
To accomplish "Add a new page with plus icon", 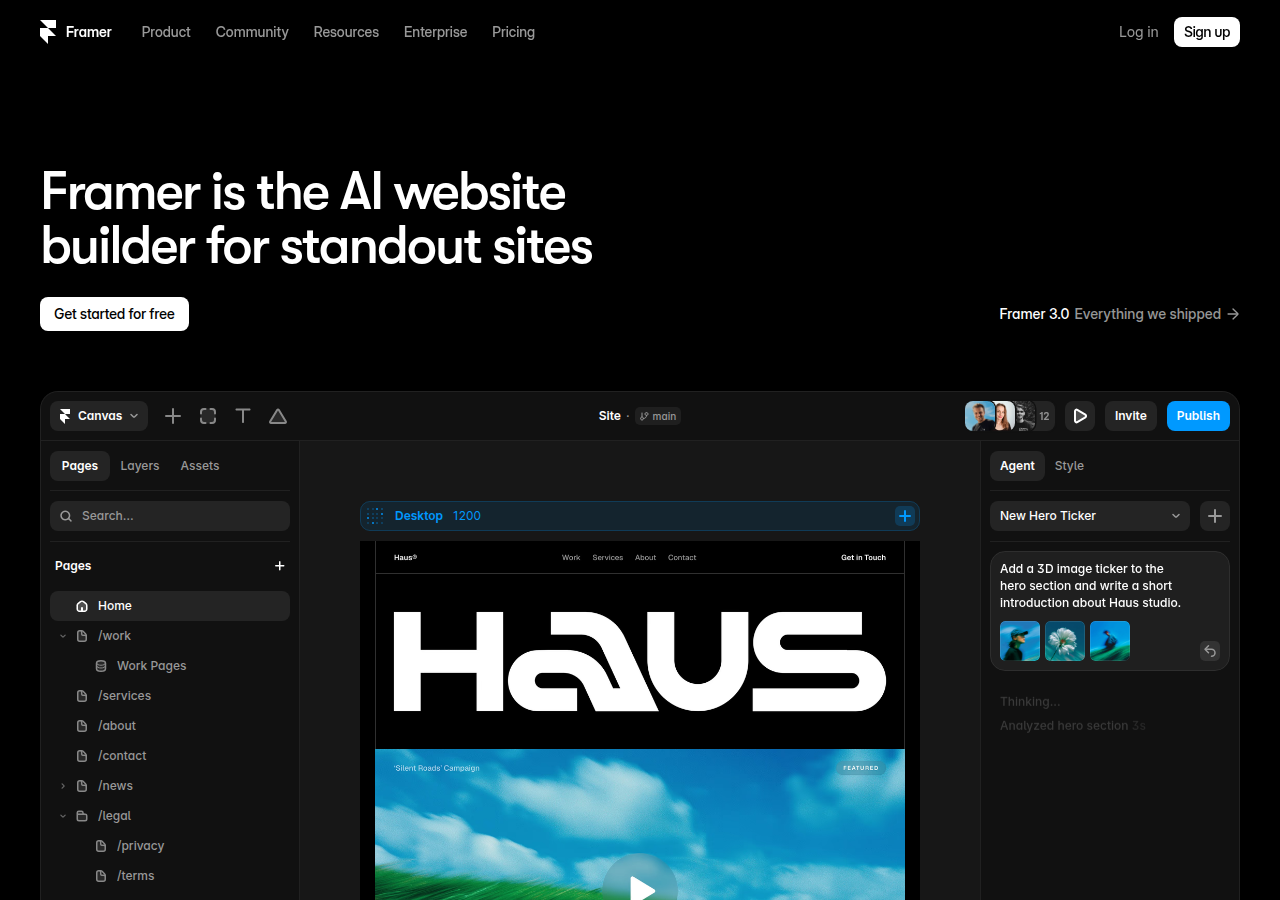I will point(280,566).
